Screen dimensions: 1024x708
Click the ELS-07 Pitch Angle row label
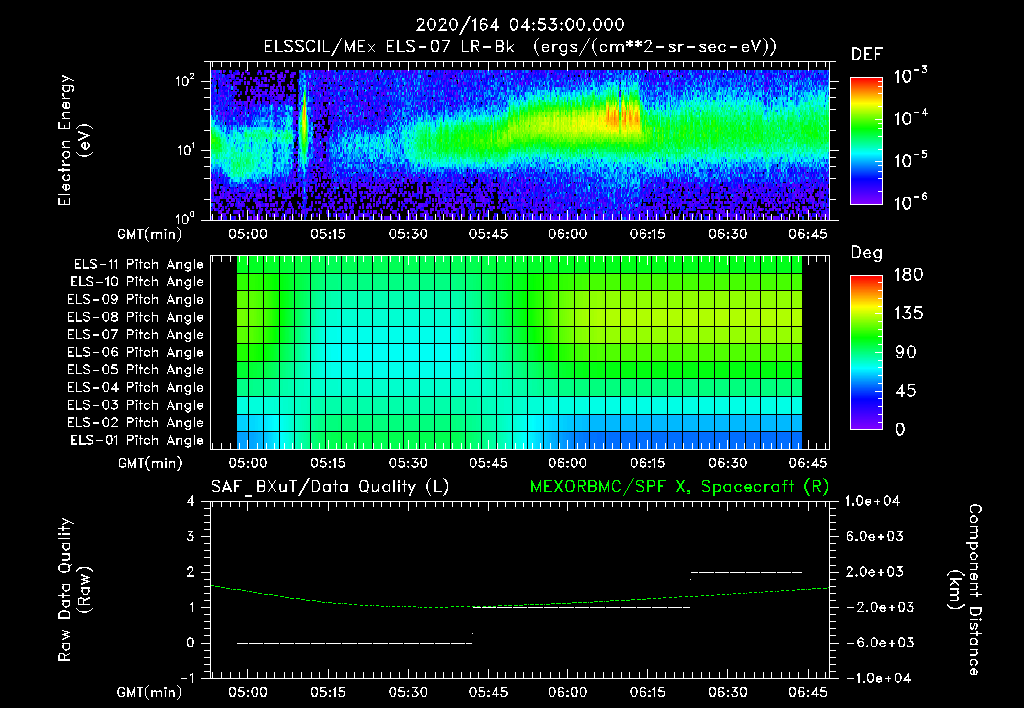136,334
